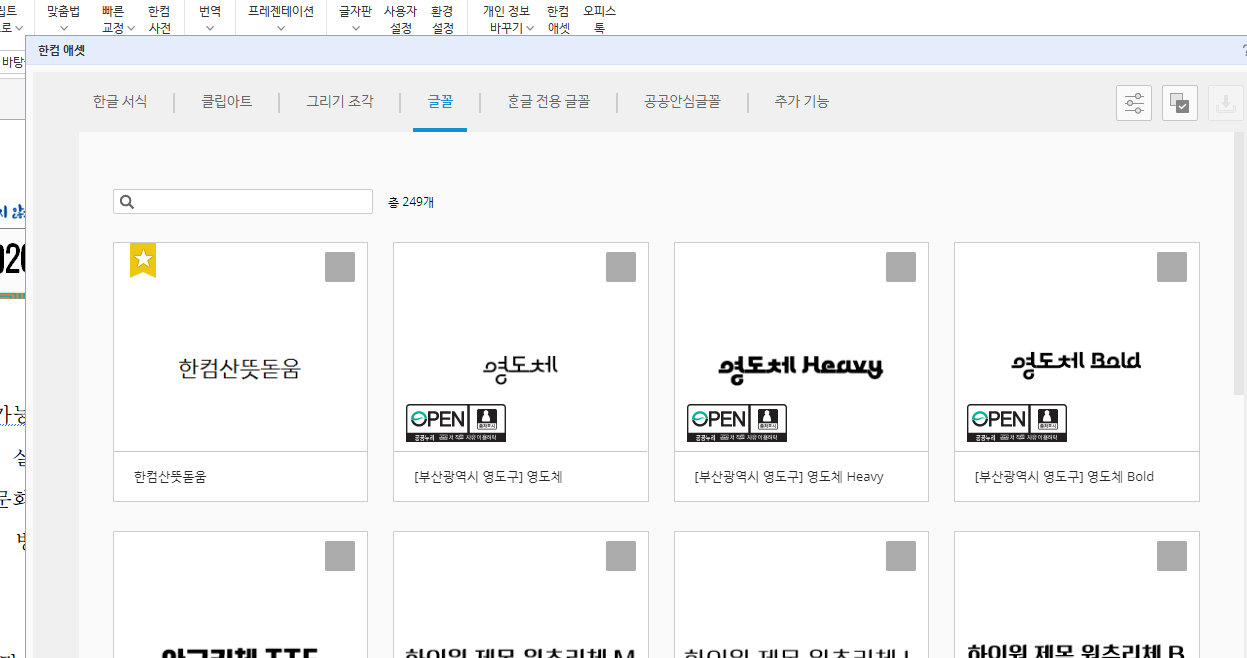Tick the checkbox on the 하이원 제목 원추리체 M card
Screen dimensions: 1247x658
point(621,556)
